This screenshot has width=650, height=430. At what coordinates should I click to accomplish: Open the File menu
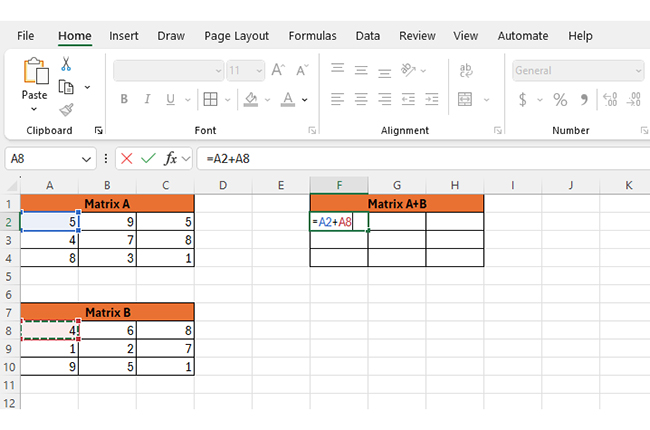26,36
